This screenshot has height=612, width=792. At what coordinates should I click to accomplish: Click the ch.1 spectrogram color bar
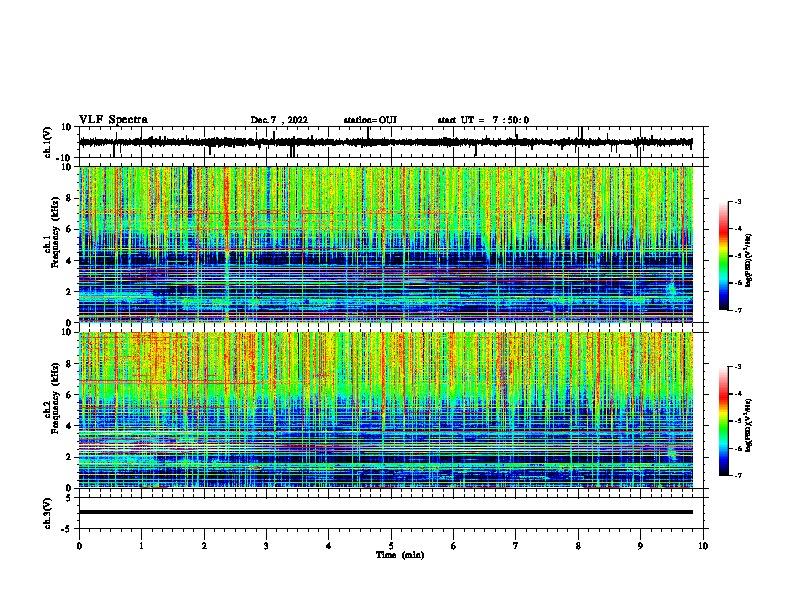coord(724,256)
